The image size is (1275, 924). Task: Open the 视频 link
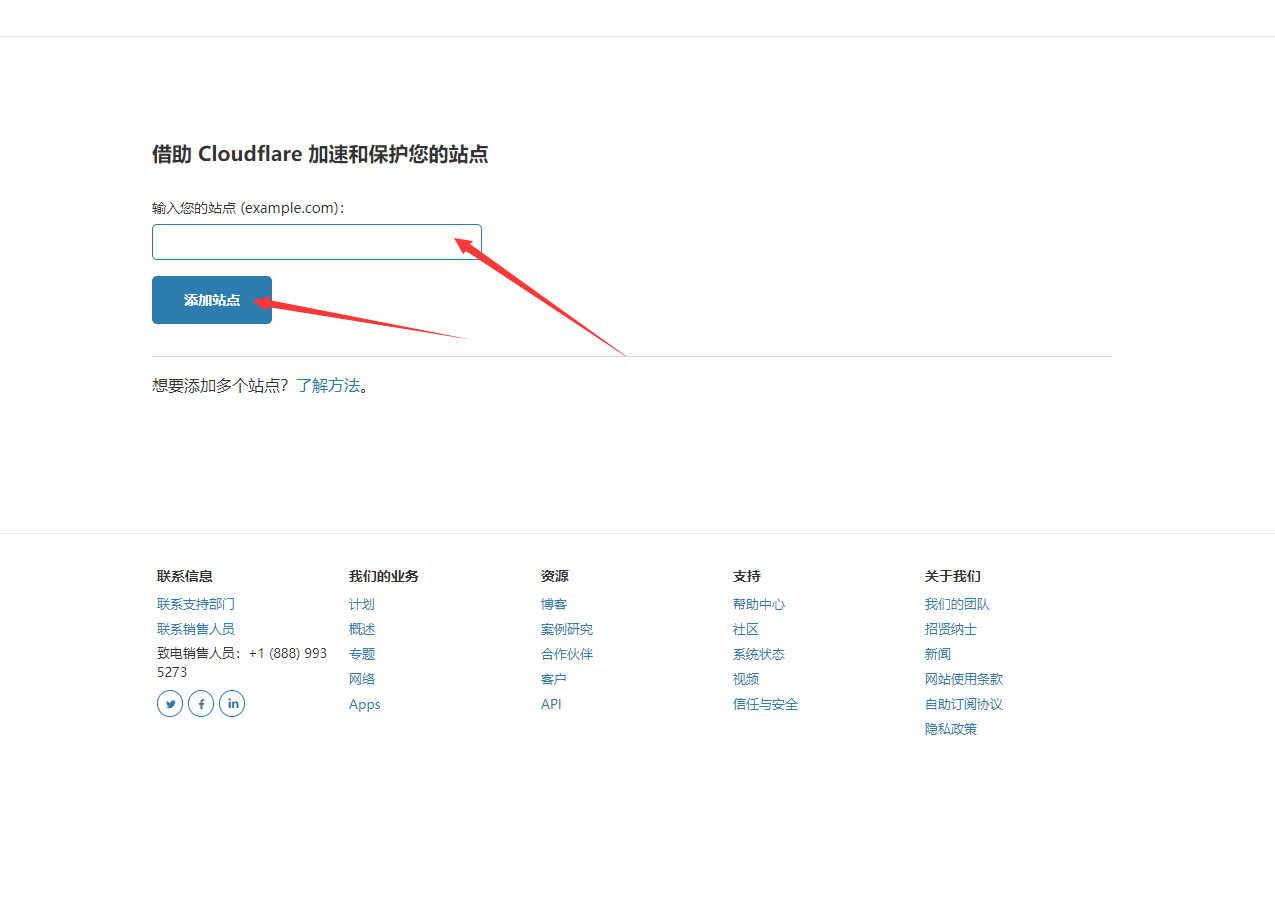(746, 679)
